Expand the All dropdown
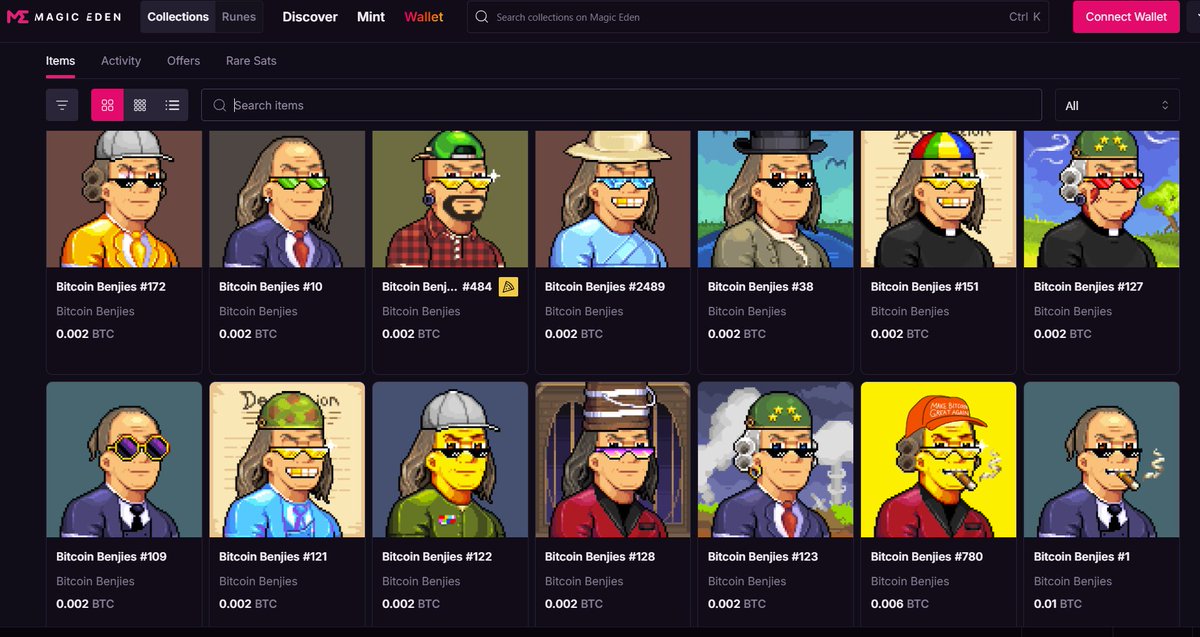The image size is (1200, 637). 1117,105
